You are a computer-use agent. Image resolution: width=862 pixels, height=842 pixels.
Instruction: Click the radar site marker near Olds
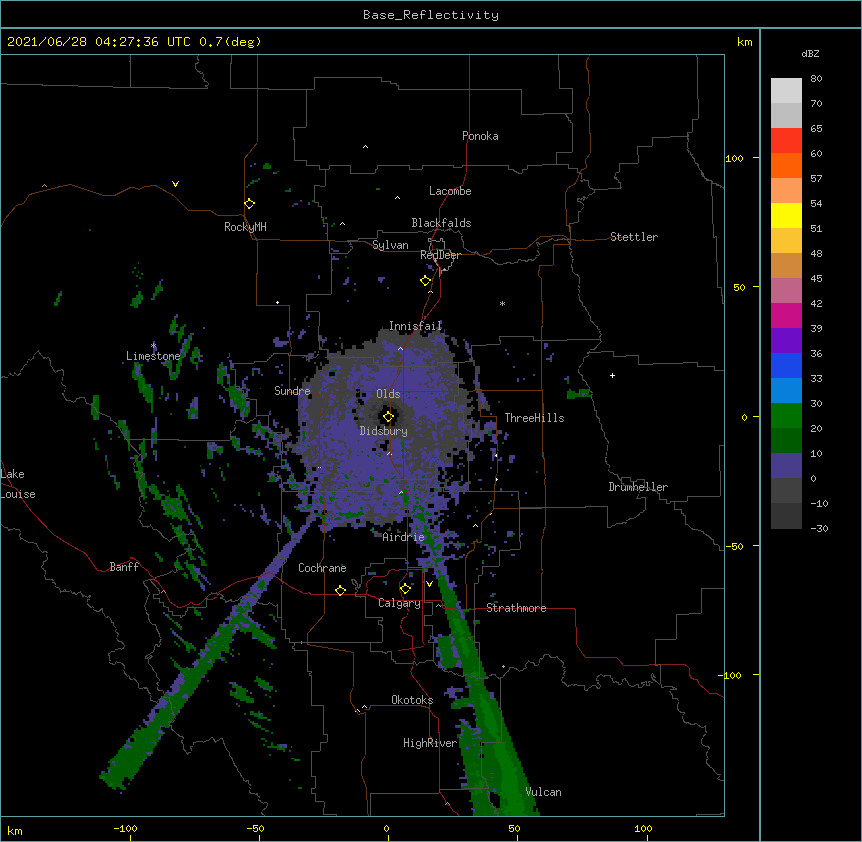point(388,417)
